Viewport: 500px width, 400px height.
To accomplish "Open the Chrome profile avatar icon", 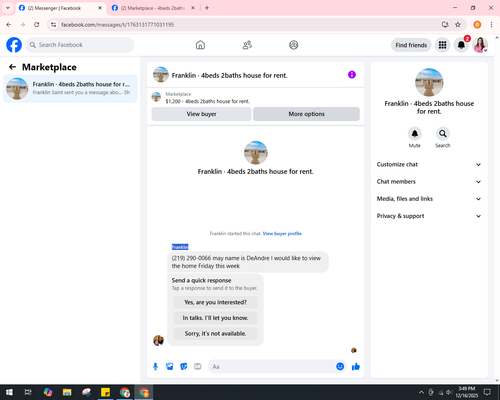I will [x=477, y=25].
